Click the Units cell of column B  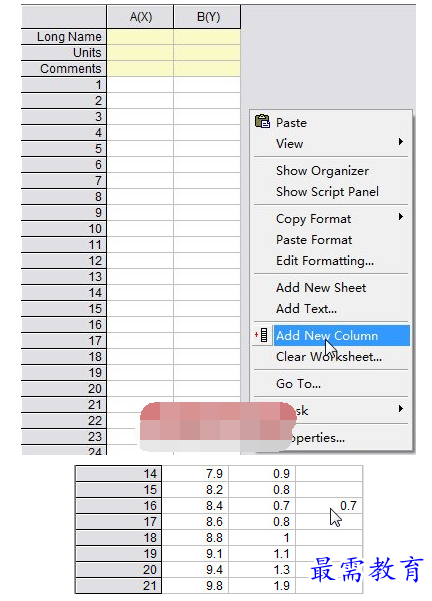[207, 53]
